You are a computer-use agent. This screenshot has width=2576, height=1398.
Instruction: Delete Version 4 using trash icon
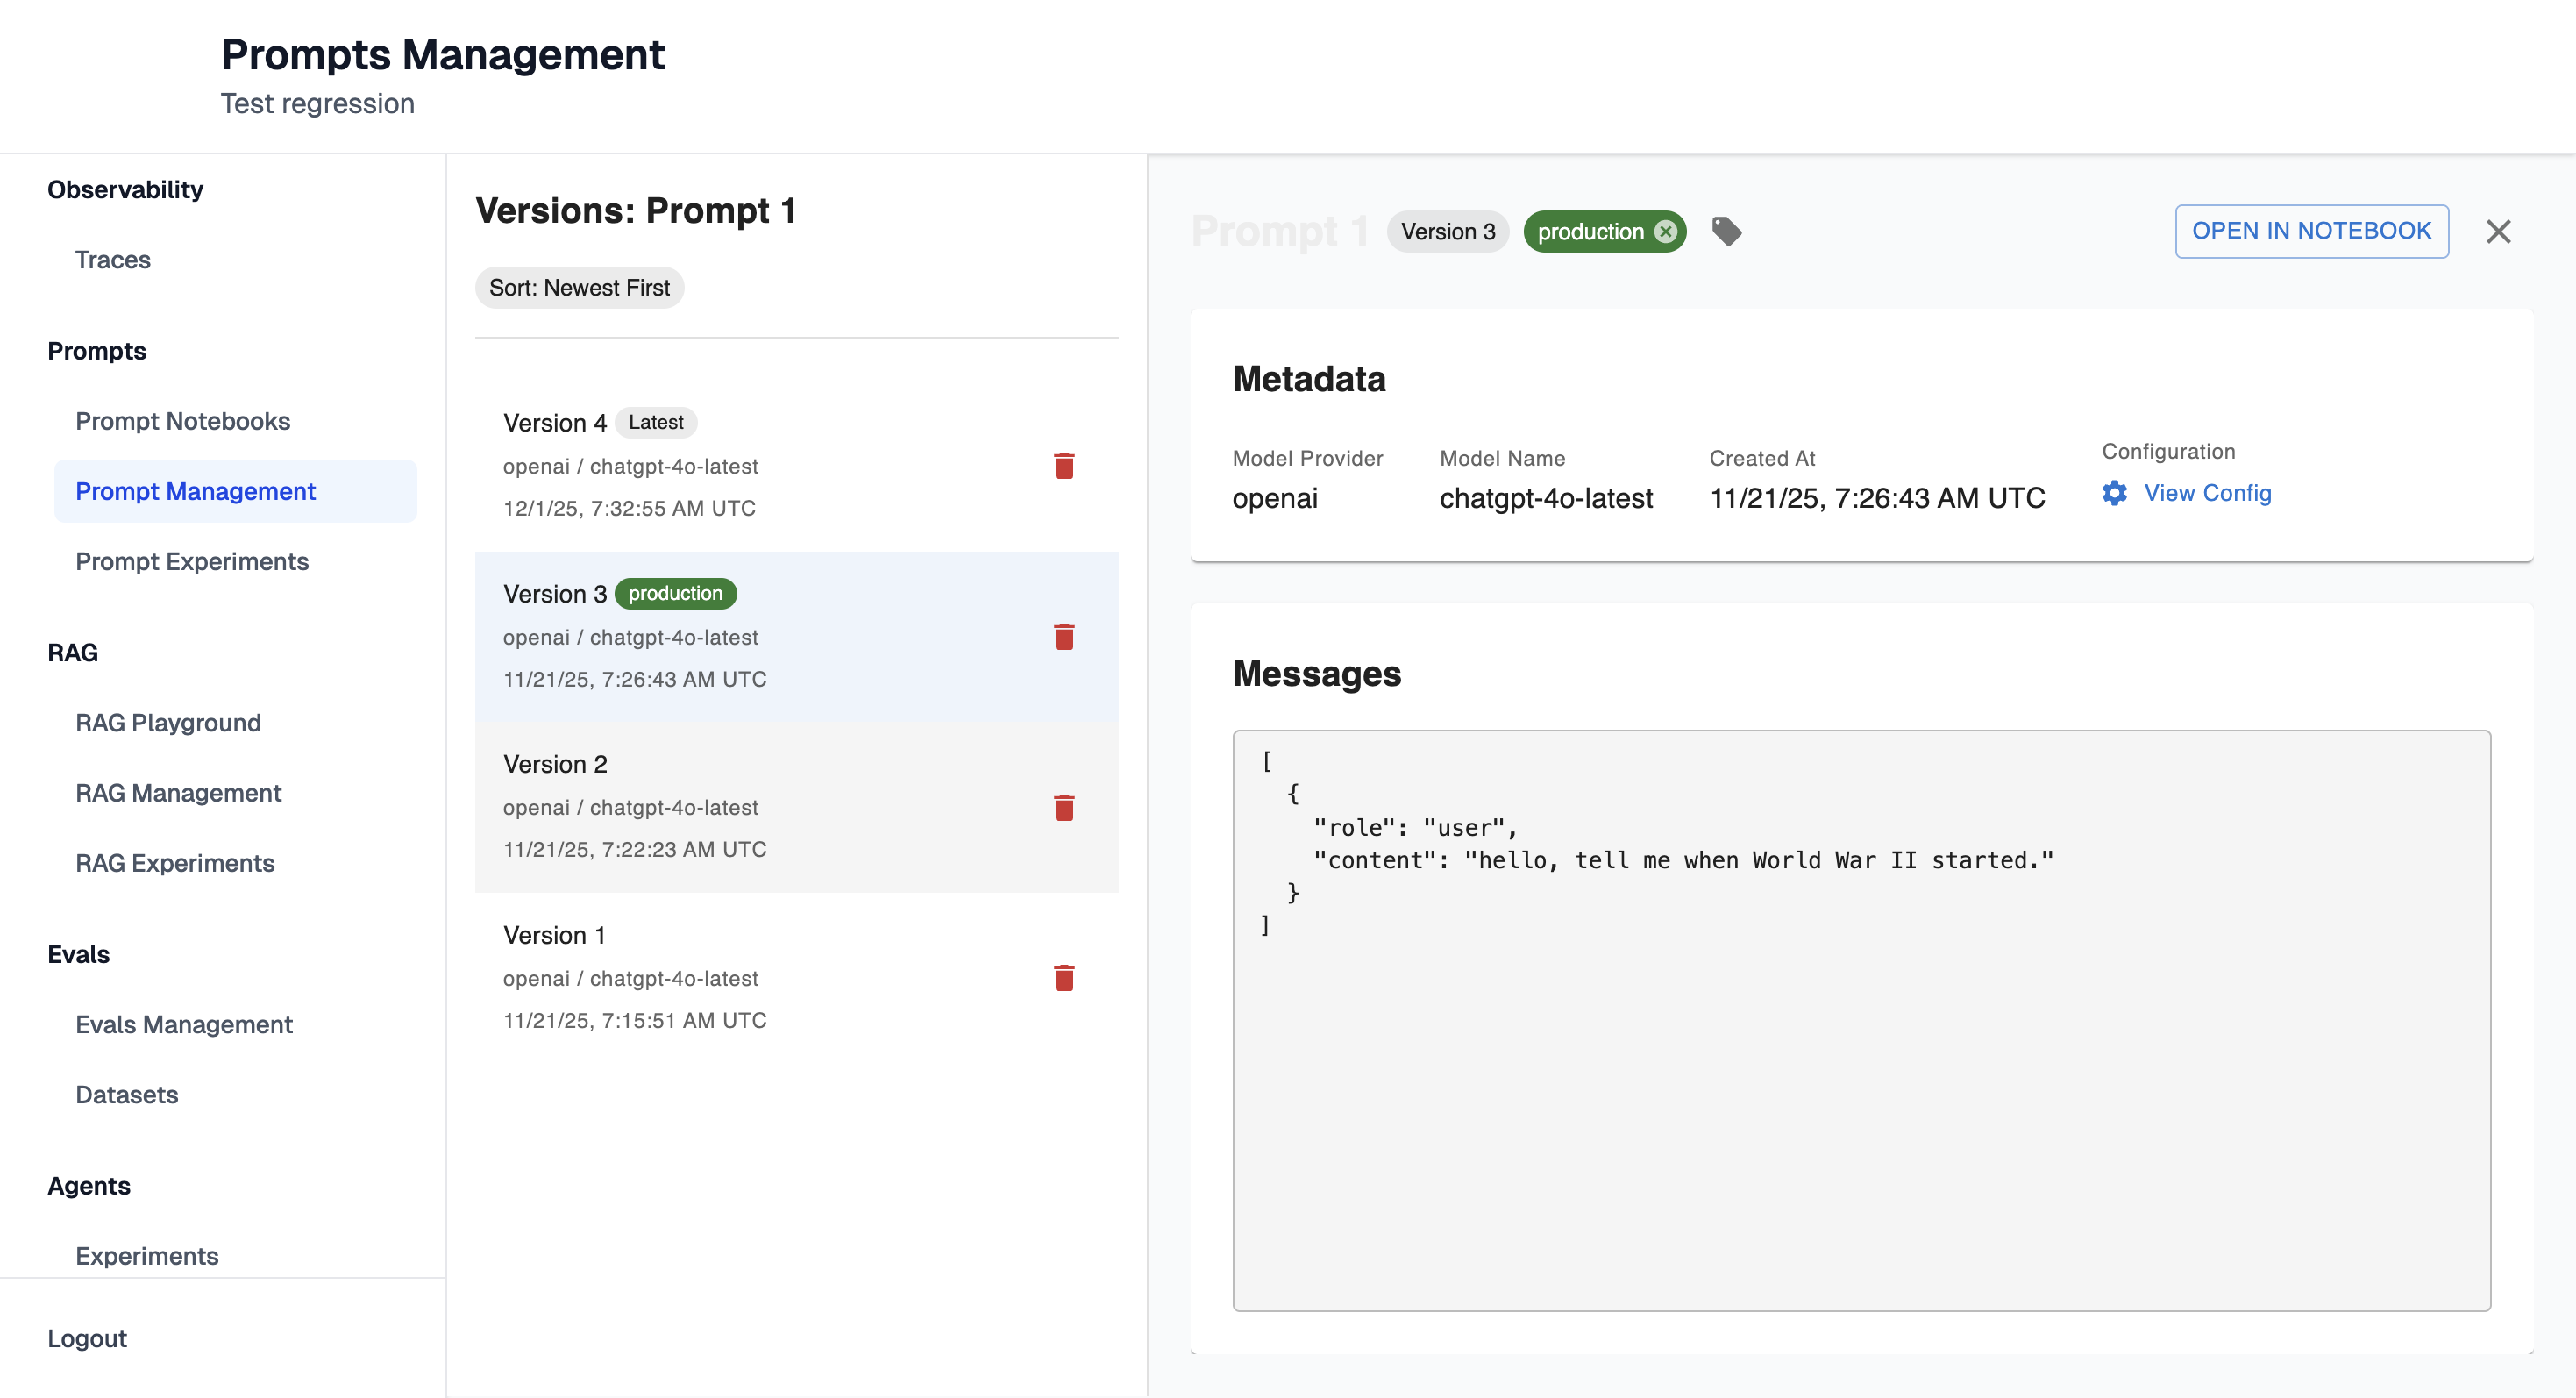tap(1064, 466)
